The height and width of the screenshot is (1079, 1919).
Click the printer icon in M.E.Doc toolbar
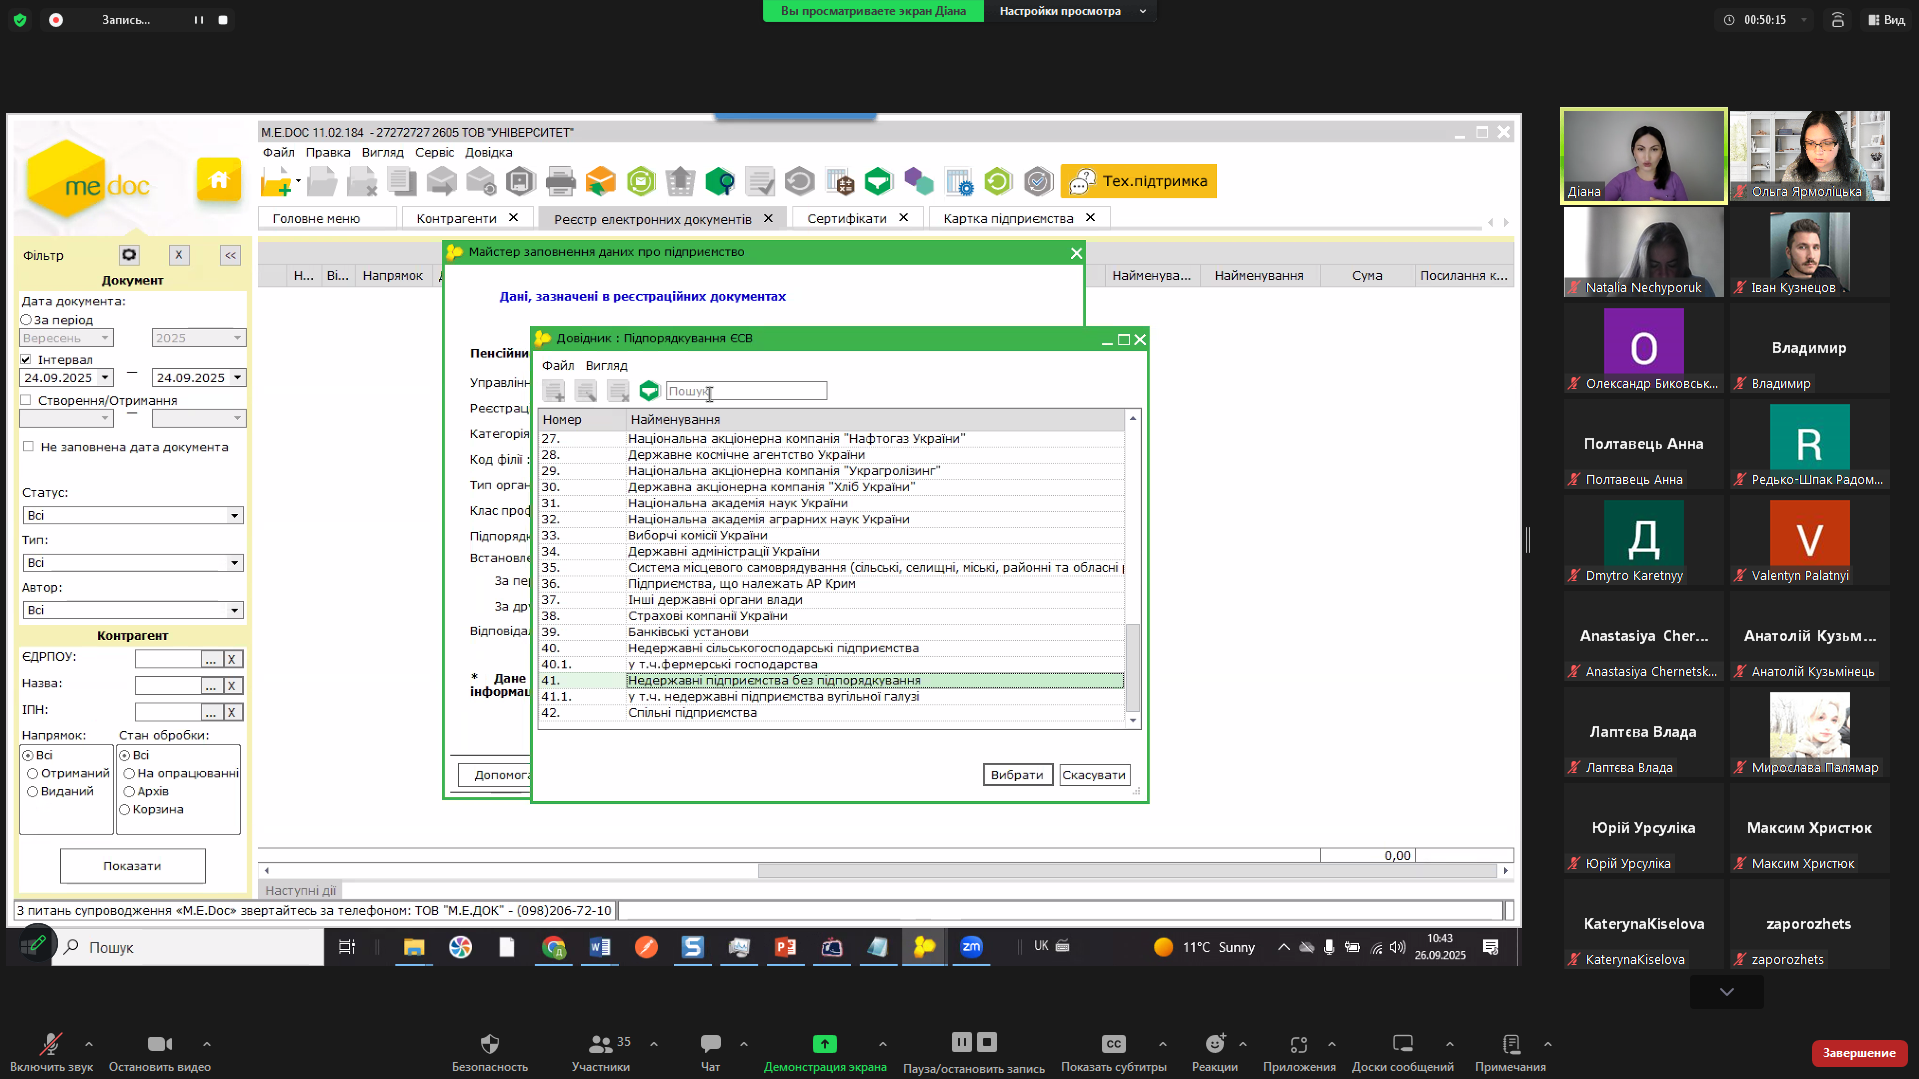[x=560, y=182]
